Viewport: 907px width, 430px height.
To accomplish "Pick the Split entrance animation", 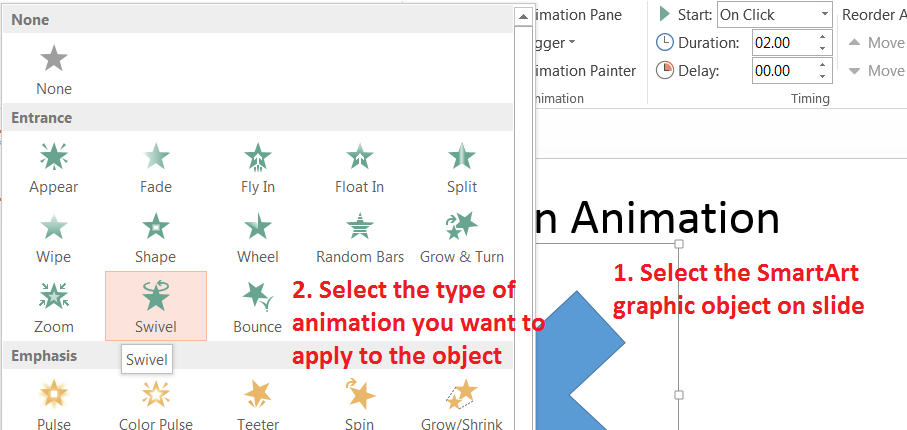I will click(x=461, y=158).
